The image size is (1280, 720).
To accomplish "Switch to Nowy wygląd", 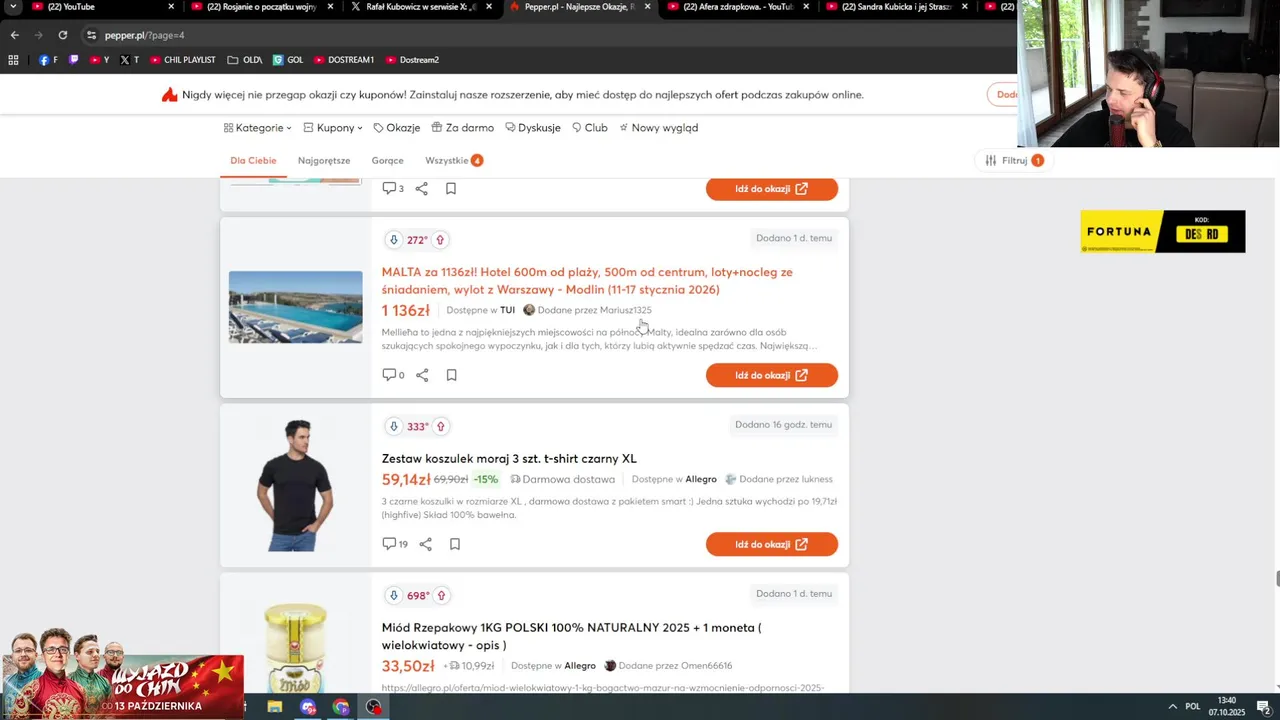I will (x=658, y=128).
